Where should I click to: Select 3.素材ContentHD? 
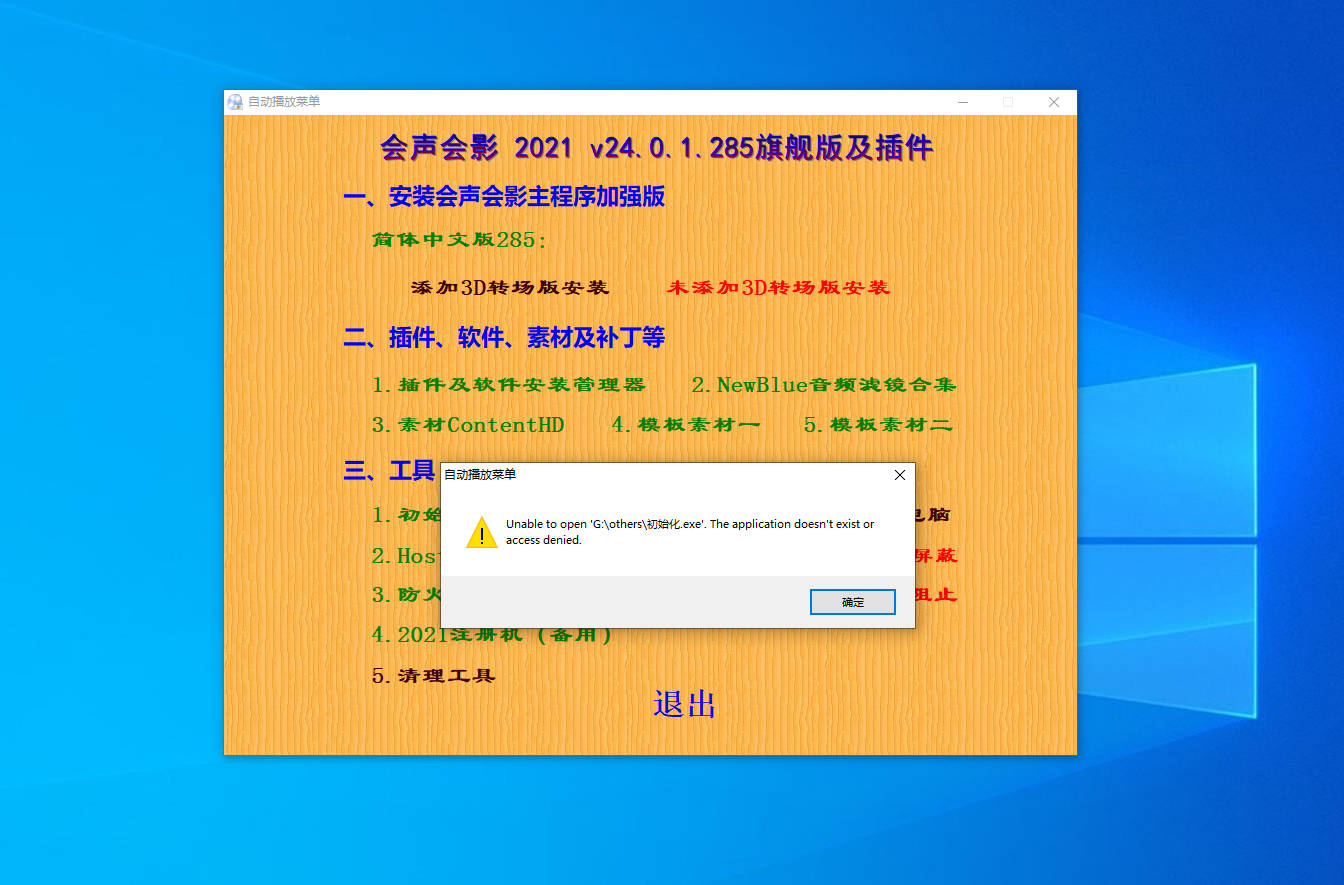(x=468, y=425)
